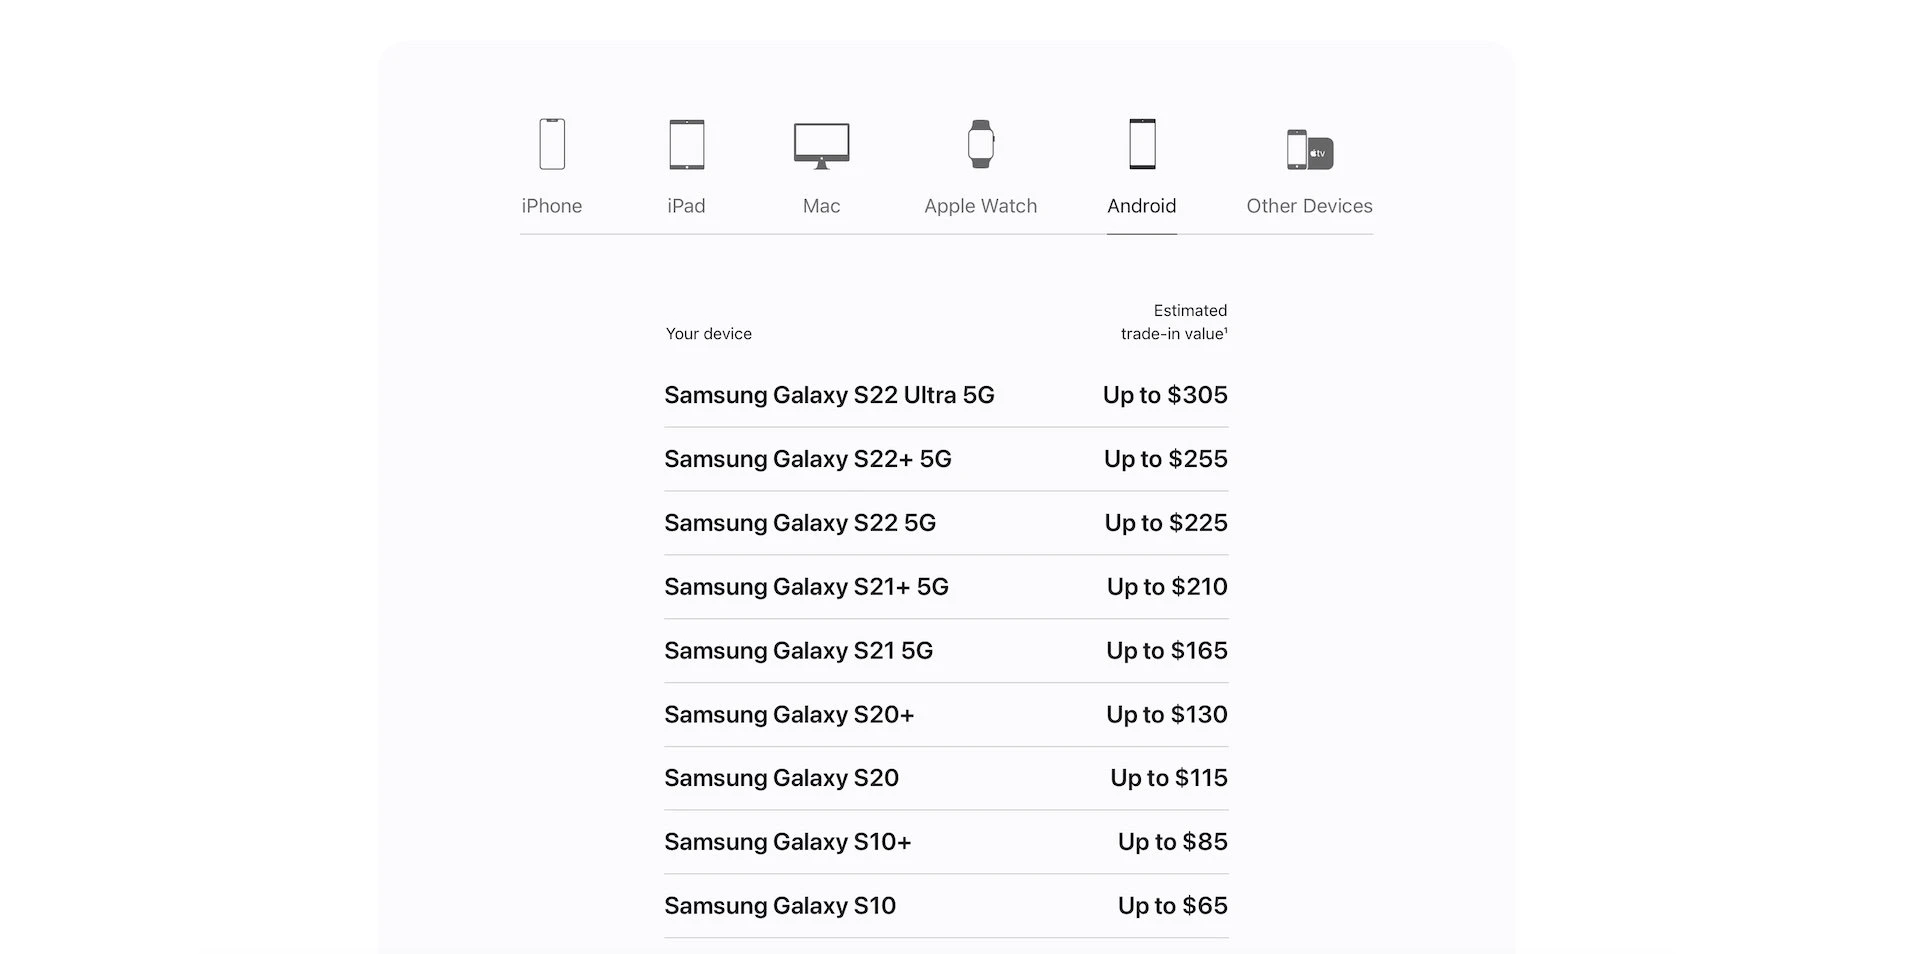This screenshot has width=1920, height=954.
Task: Select the iPhone device icon
Action: 552,144
